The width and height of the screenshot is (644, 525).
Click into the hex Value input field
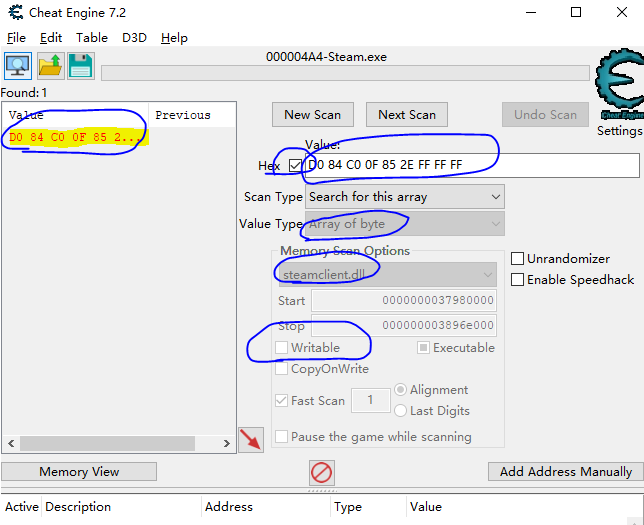[472, 165]
